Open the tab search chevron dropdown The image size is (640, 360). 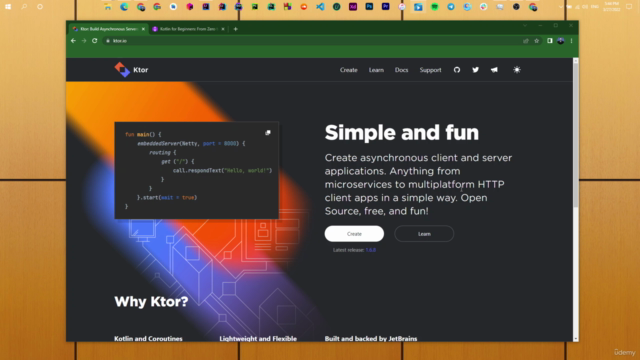coord(525,25)
